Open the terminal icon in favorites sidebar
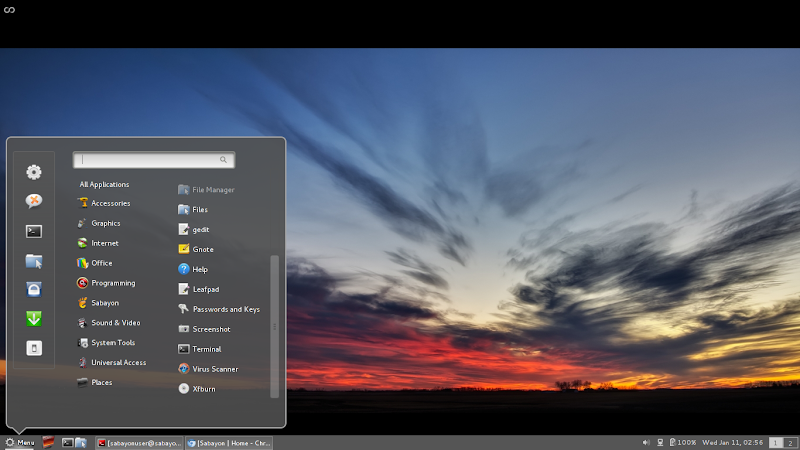The height and width of the screenshot is (450, 800). coord(34,231)
